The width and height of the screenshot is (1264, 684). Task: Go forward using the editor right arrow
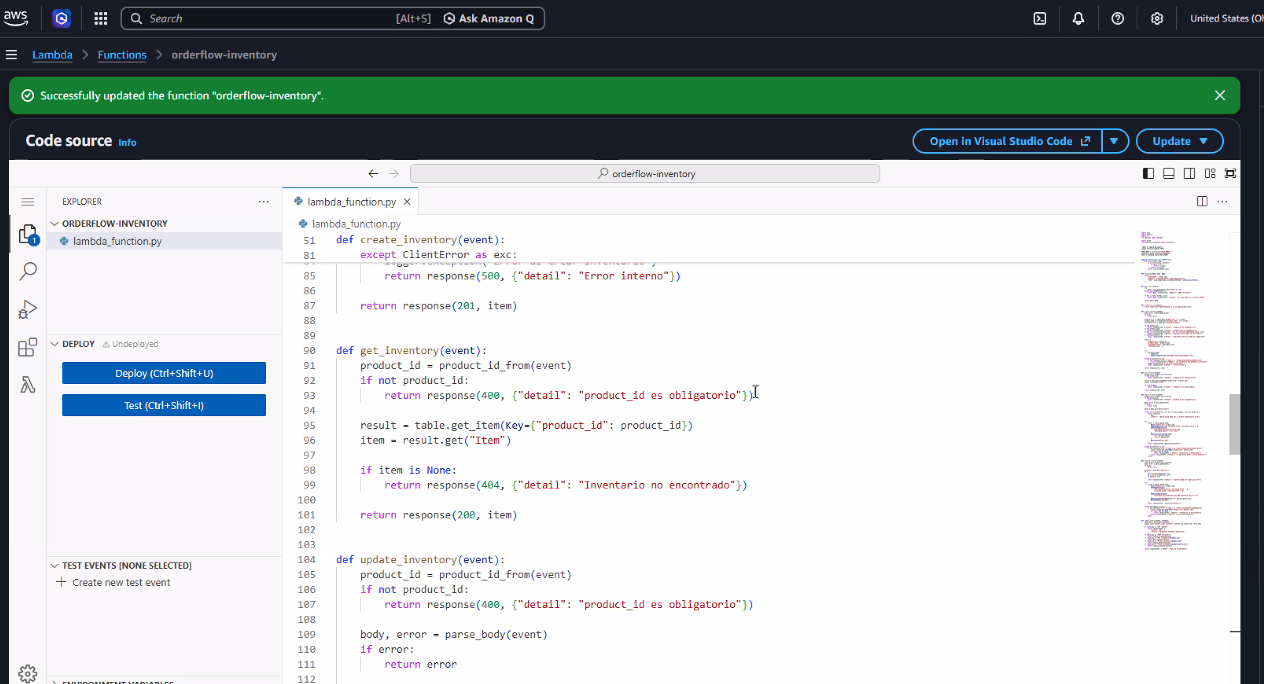coord(394,174)
